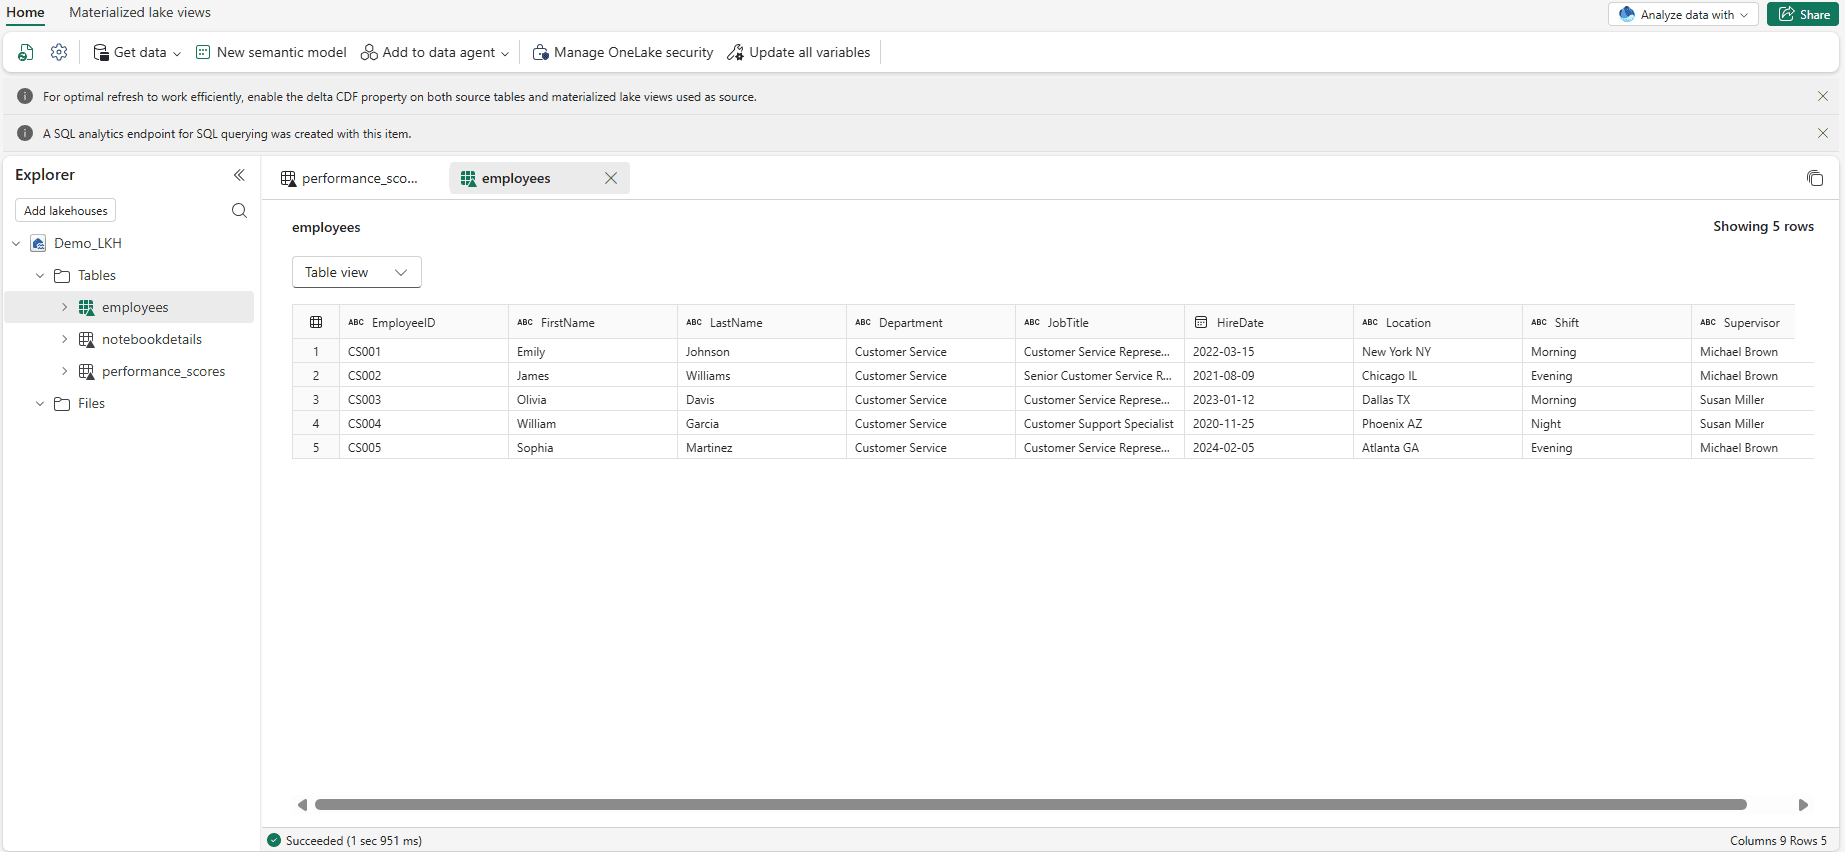Expand the notebookdetails table node
This screenshot has width=1845, height=852.
point(64,339)
